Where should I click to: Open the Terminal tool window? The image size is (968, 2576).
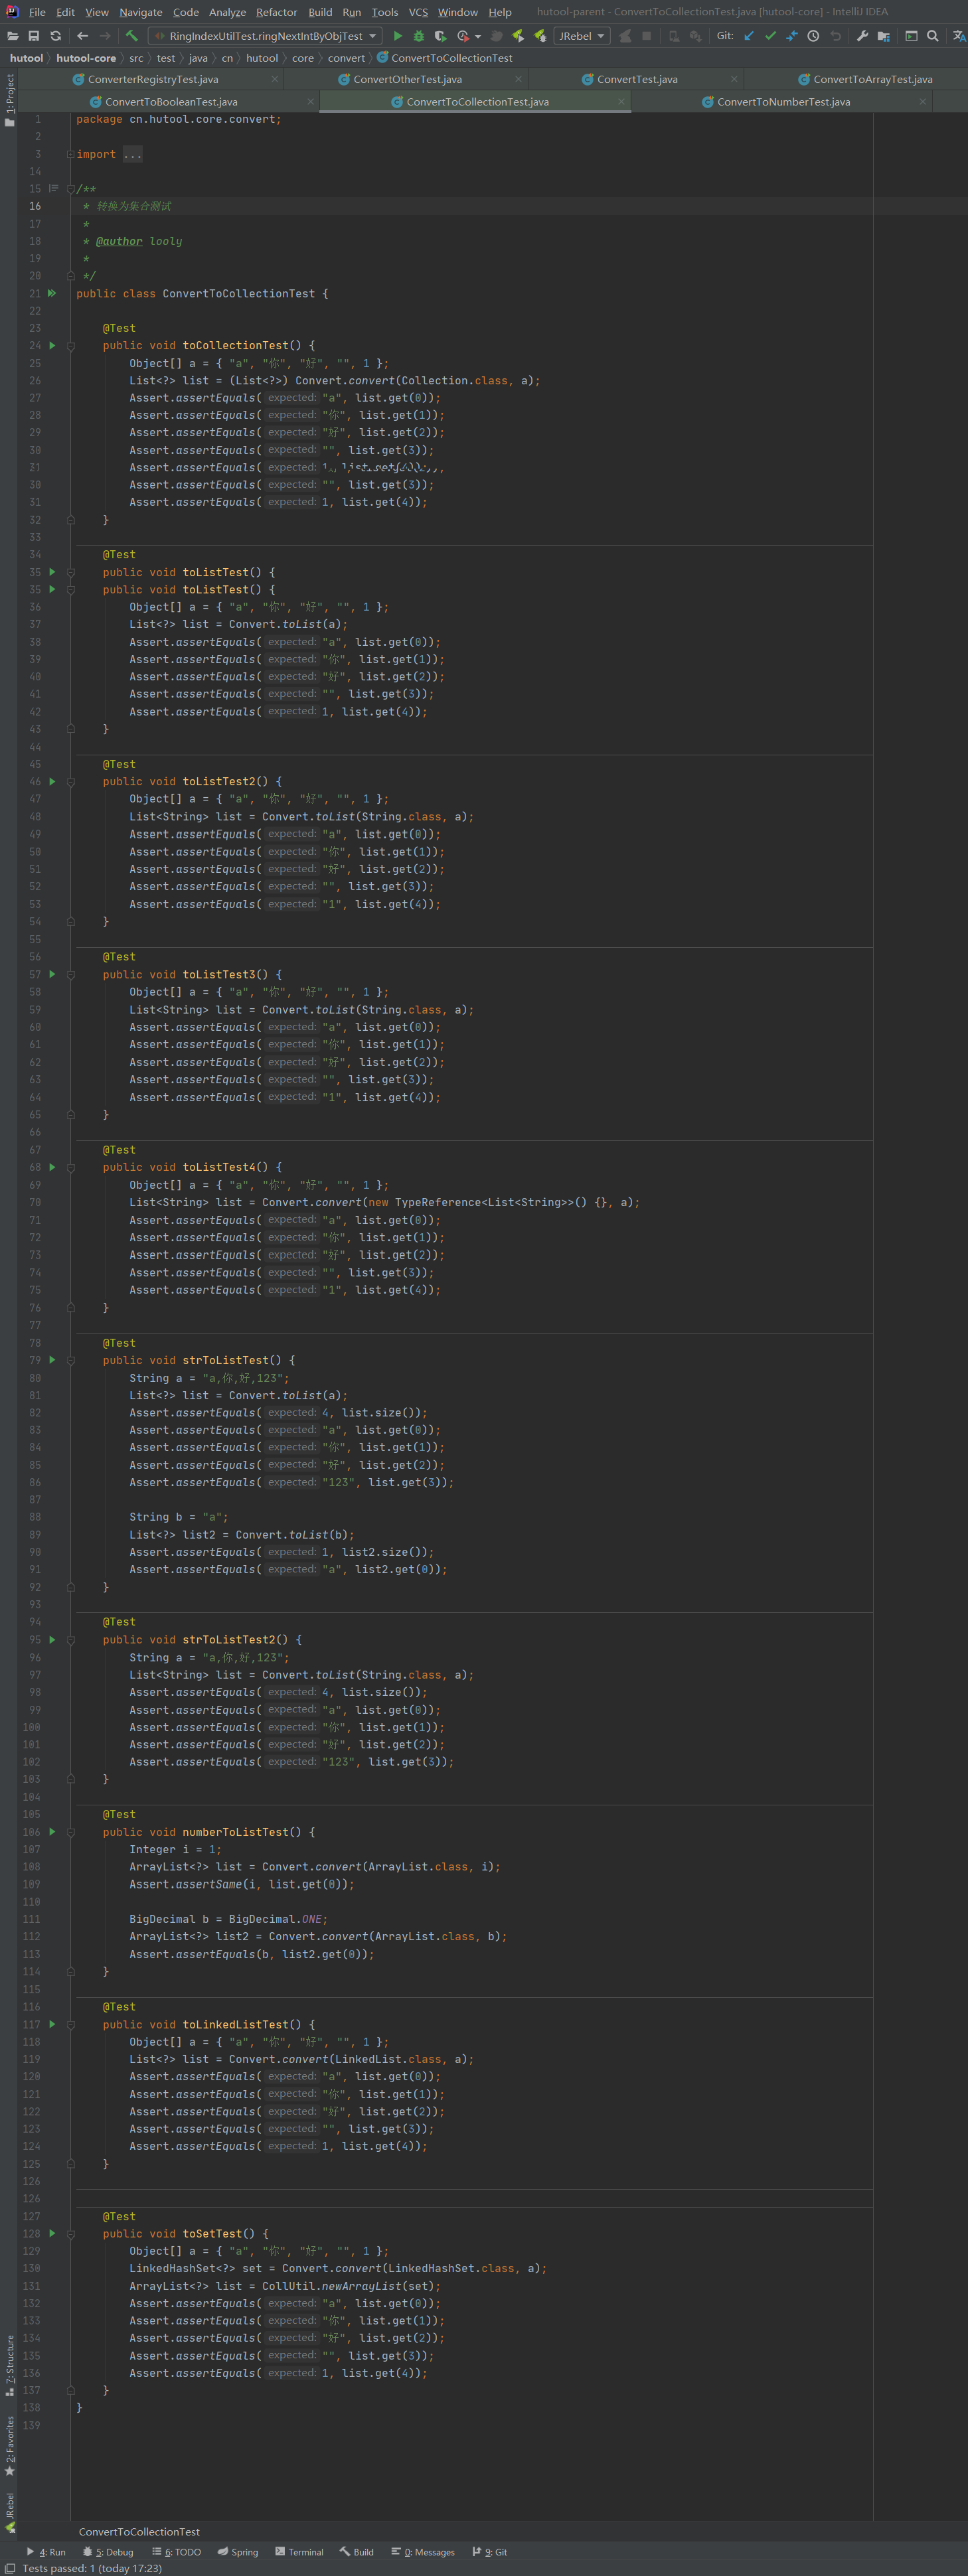(299, 2552)
